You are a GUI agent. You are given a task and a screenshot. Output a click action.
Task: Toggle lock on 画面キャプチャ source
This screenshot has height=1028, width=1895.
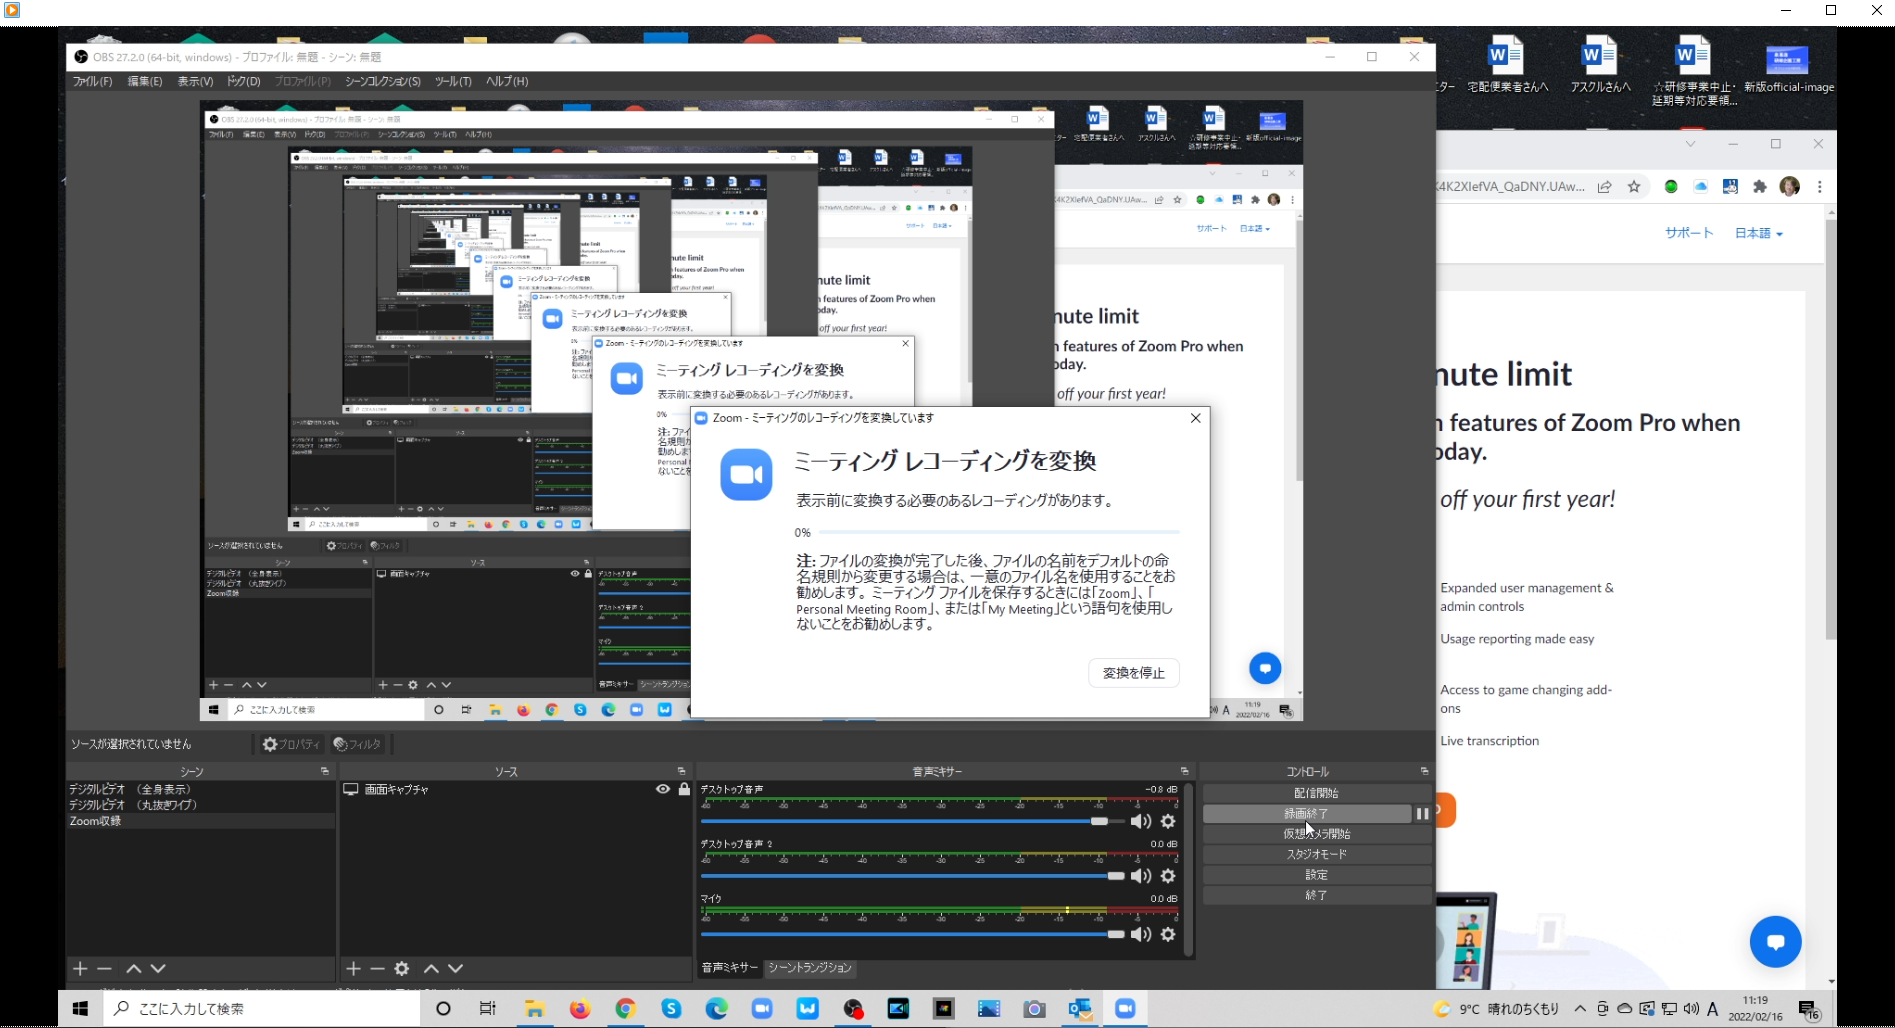[x=684, y=789]
